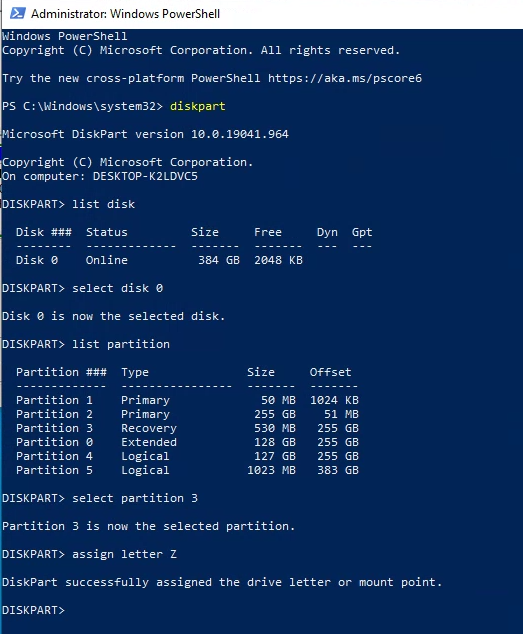Click the final empty DISKPART> prompt

click(x=33, y=610)
